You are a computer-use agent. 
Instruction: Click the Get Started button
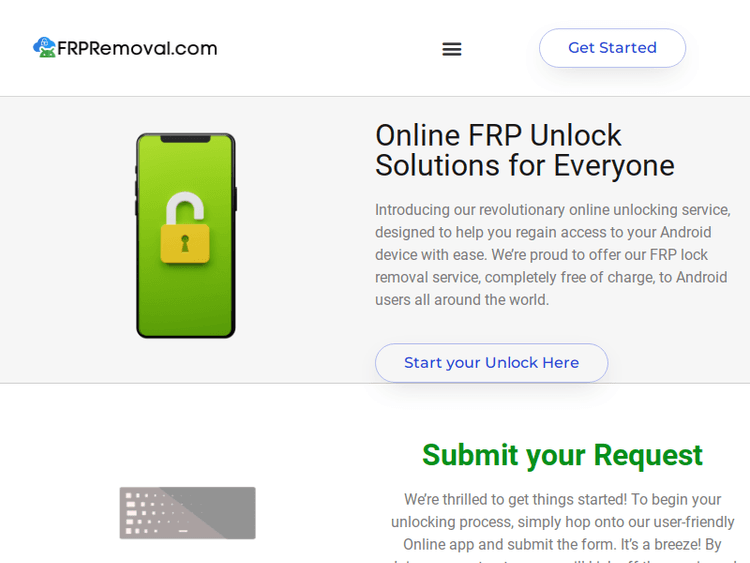point(612,48)
